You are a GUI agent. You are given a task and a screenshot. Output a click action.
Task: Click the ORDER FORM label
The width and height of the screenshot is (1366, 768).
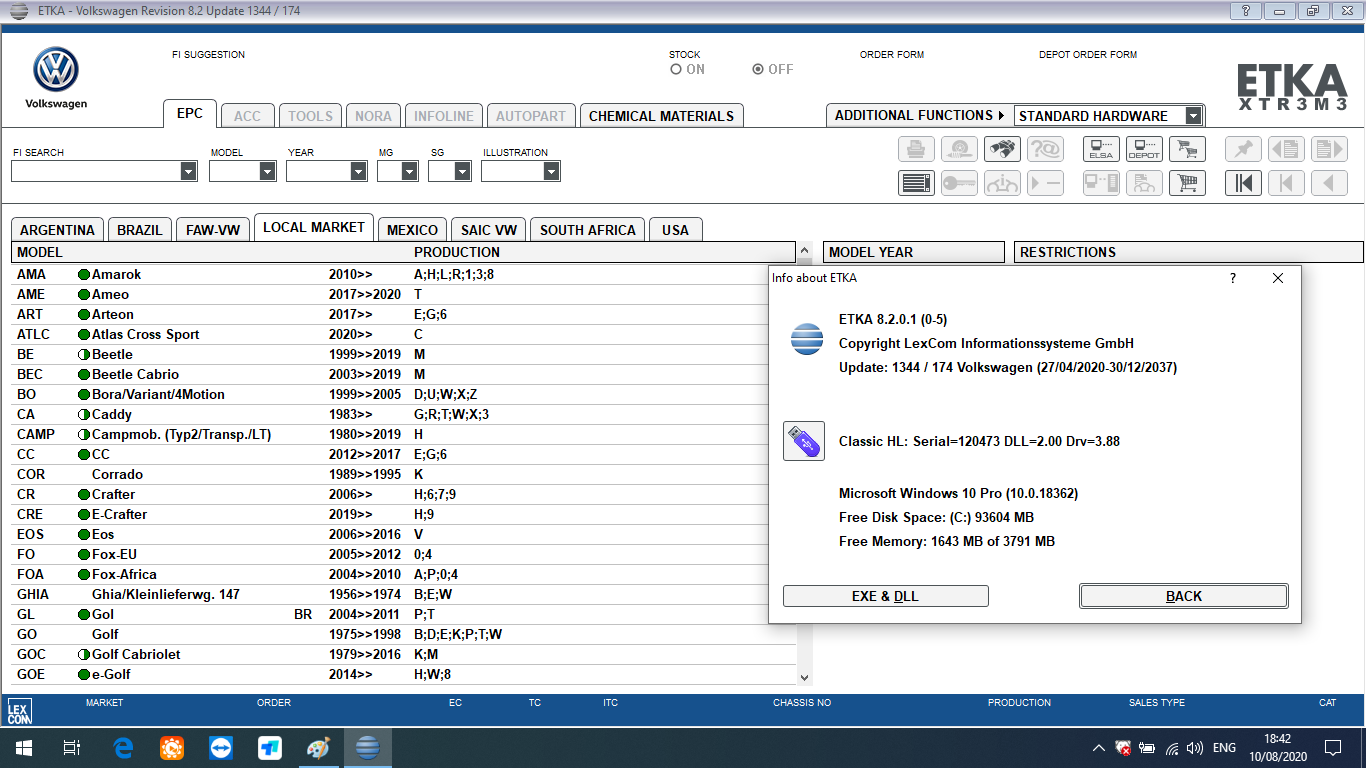coord(892,55)
